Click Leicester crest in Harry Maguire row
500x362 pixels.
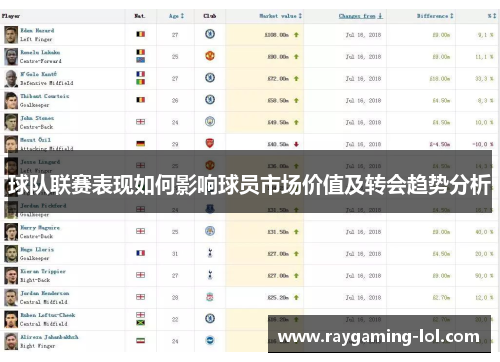[x=210, y=231]
